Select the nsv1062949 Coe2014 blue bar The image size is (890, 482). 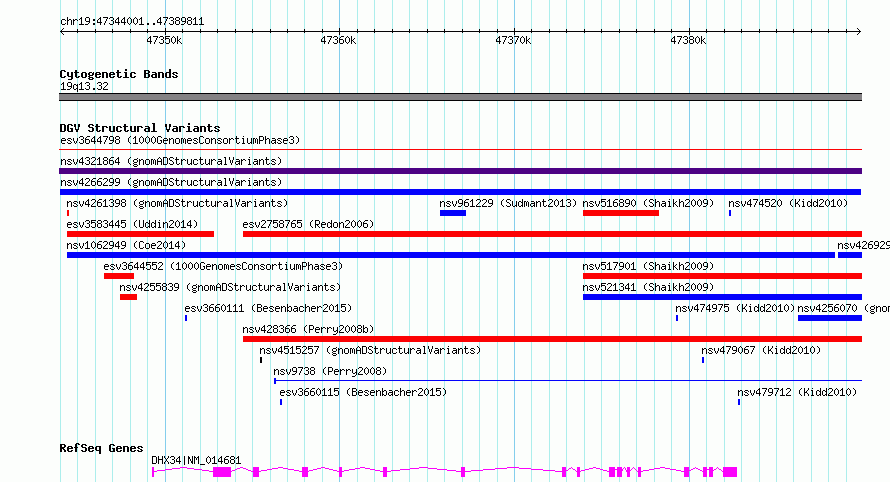coord(451,255)
